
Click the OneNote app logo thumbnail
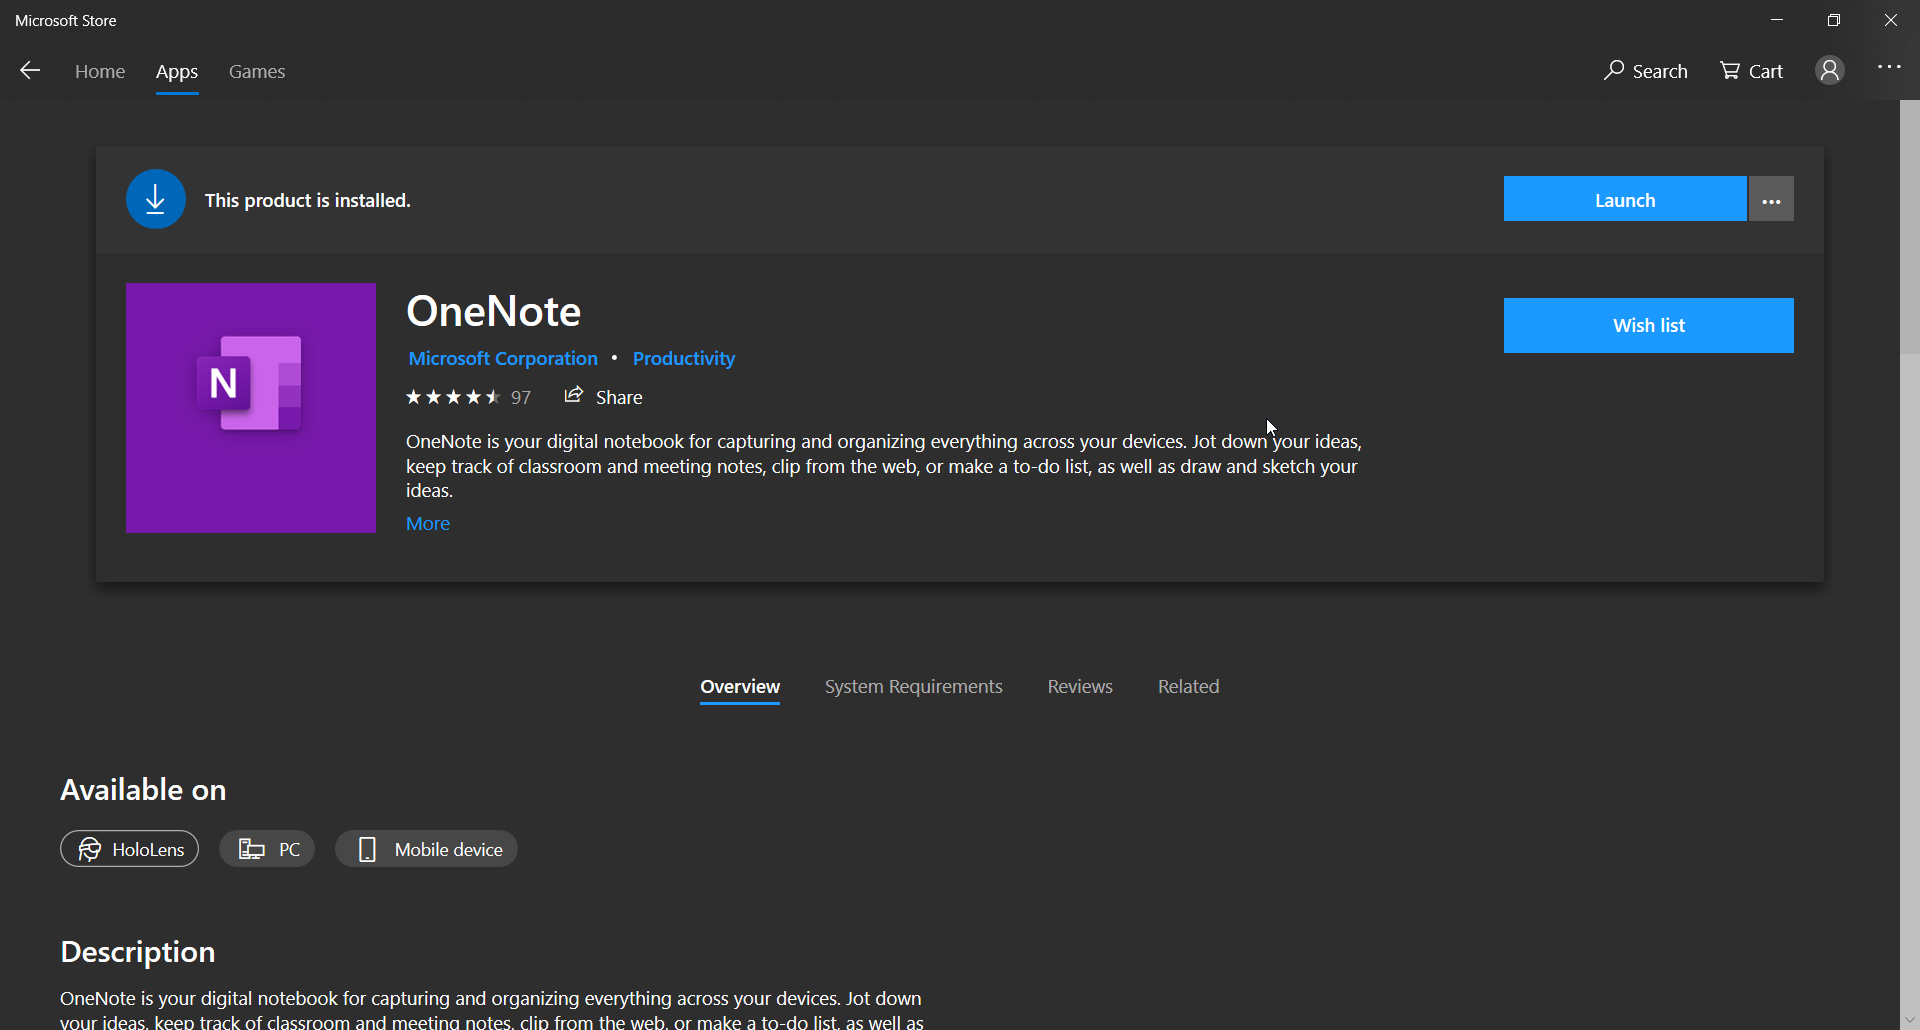[251, 408]
